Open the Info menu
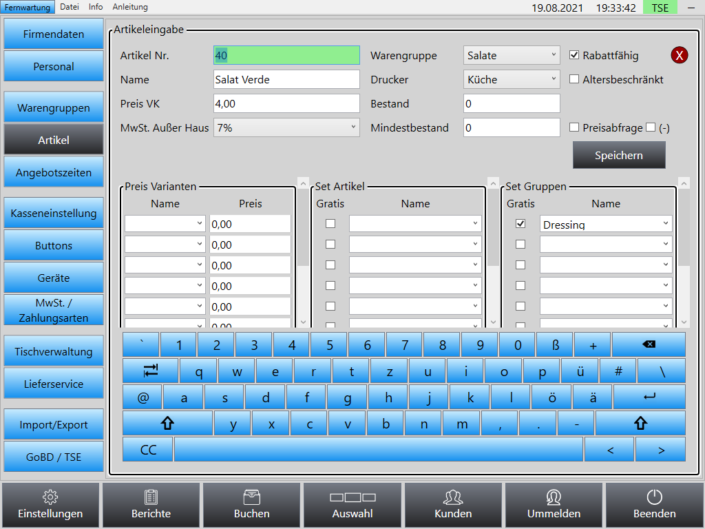The width and height of the screenshot is (705, 529). (95, 7)
